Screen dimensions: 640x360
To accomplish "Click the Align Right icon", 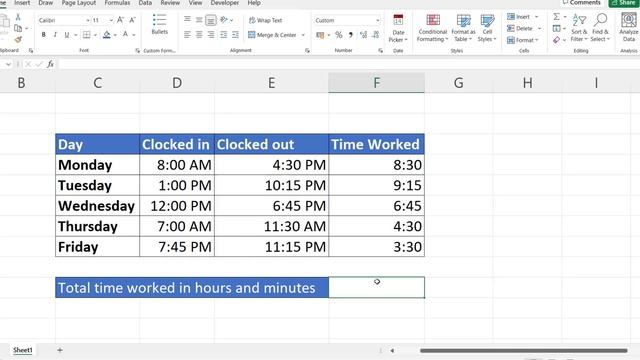I will 211,35.
